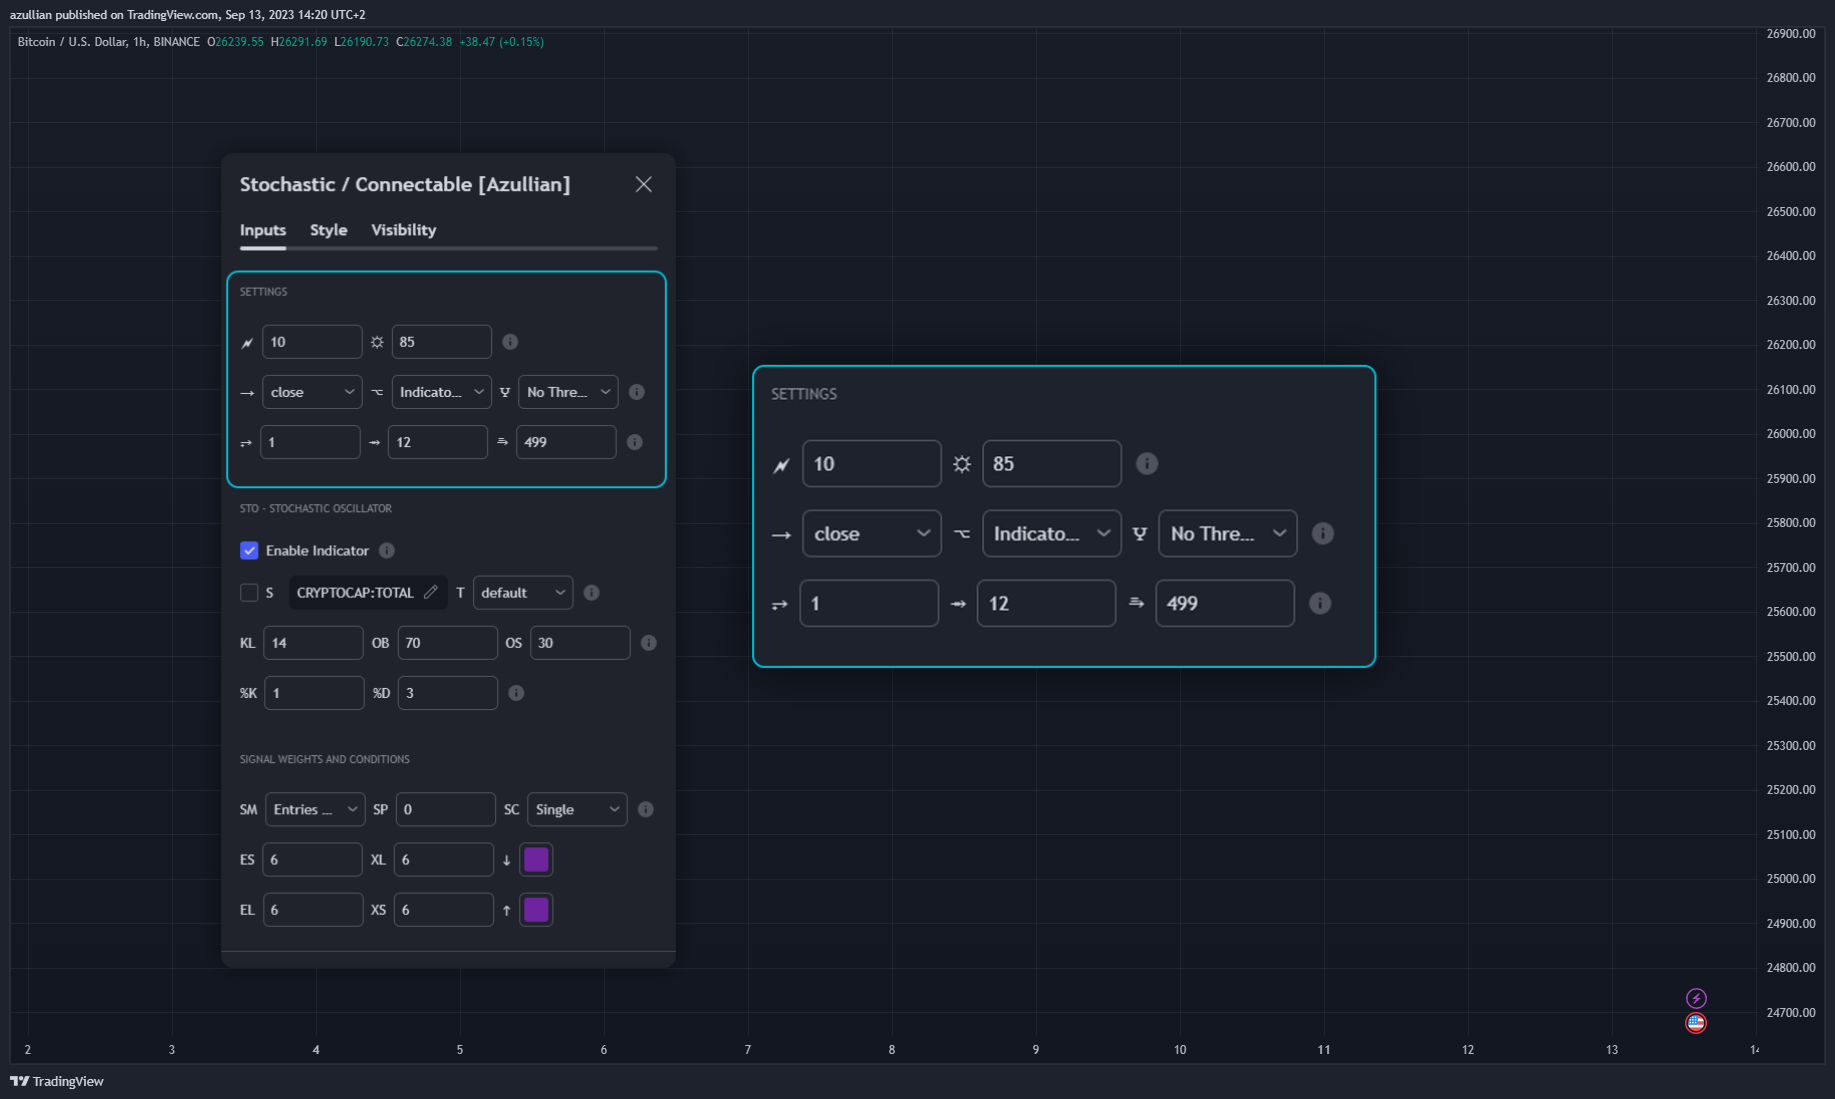Click the US flag economic event icon
This screenshot has height=1099, width=1835.
[x=1696, y=1023]
